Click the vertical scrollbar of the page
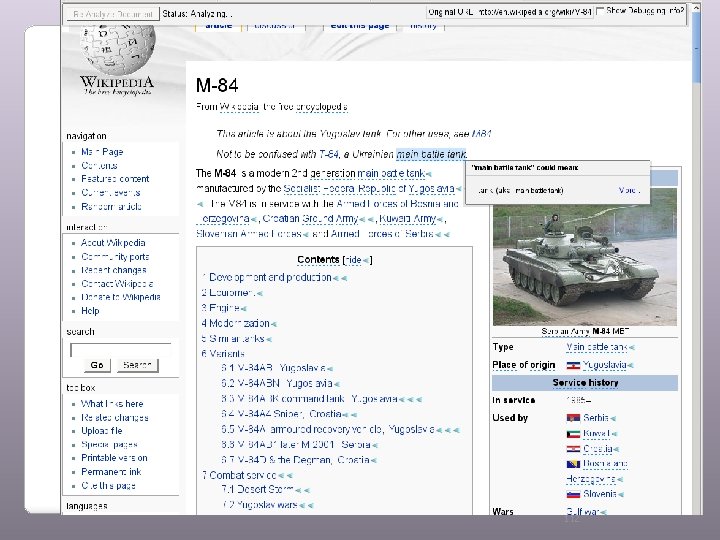 click(696, 257)
